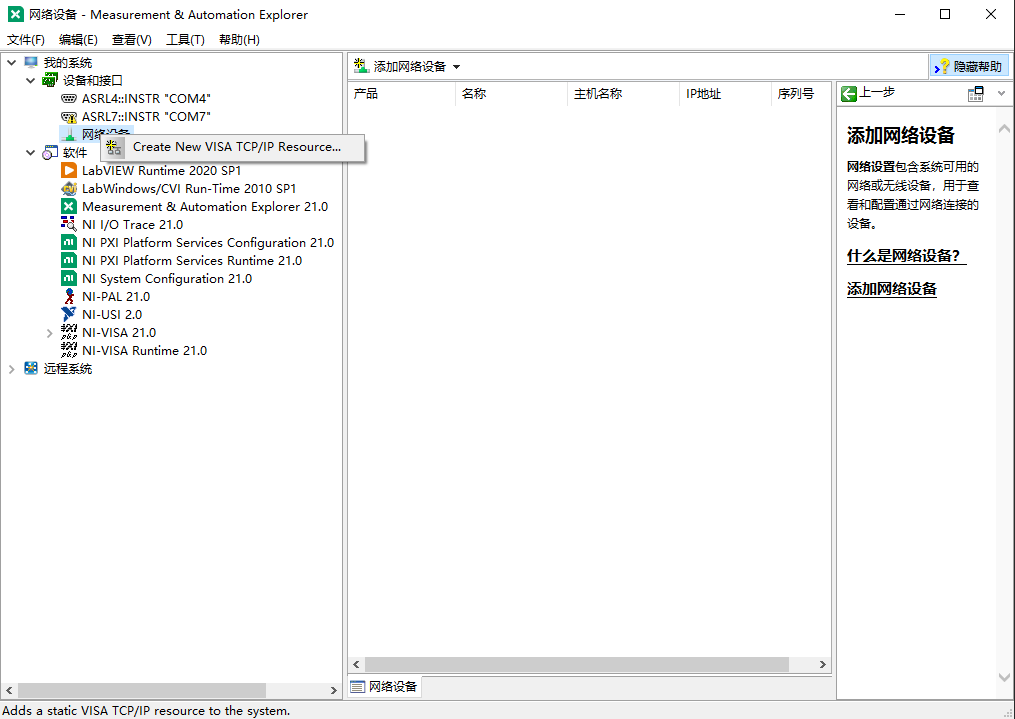Open the help pane options dropdown arrow
Screen dimensions: 1015x719
[x=1001, y=94]
